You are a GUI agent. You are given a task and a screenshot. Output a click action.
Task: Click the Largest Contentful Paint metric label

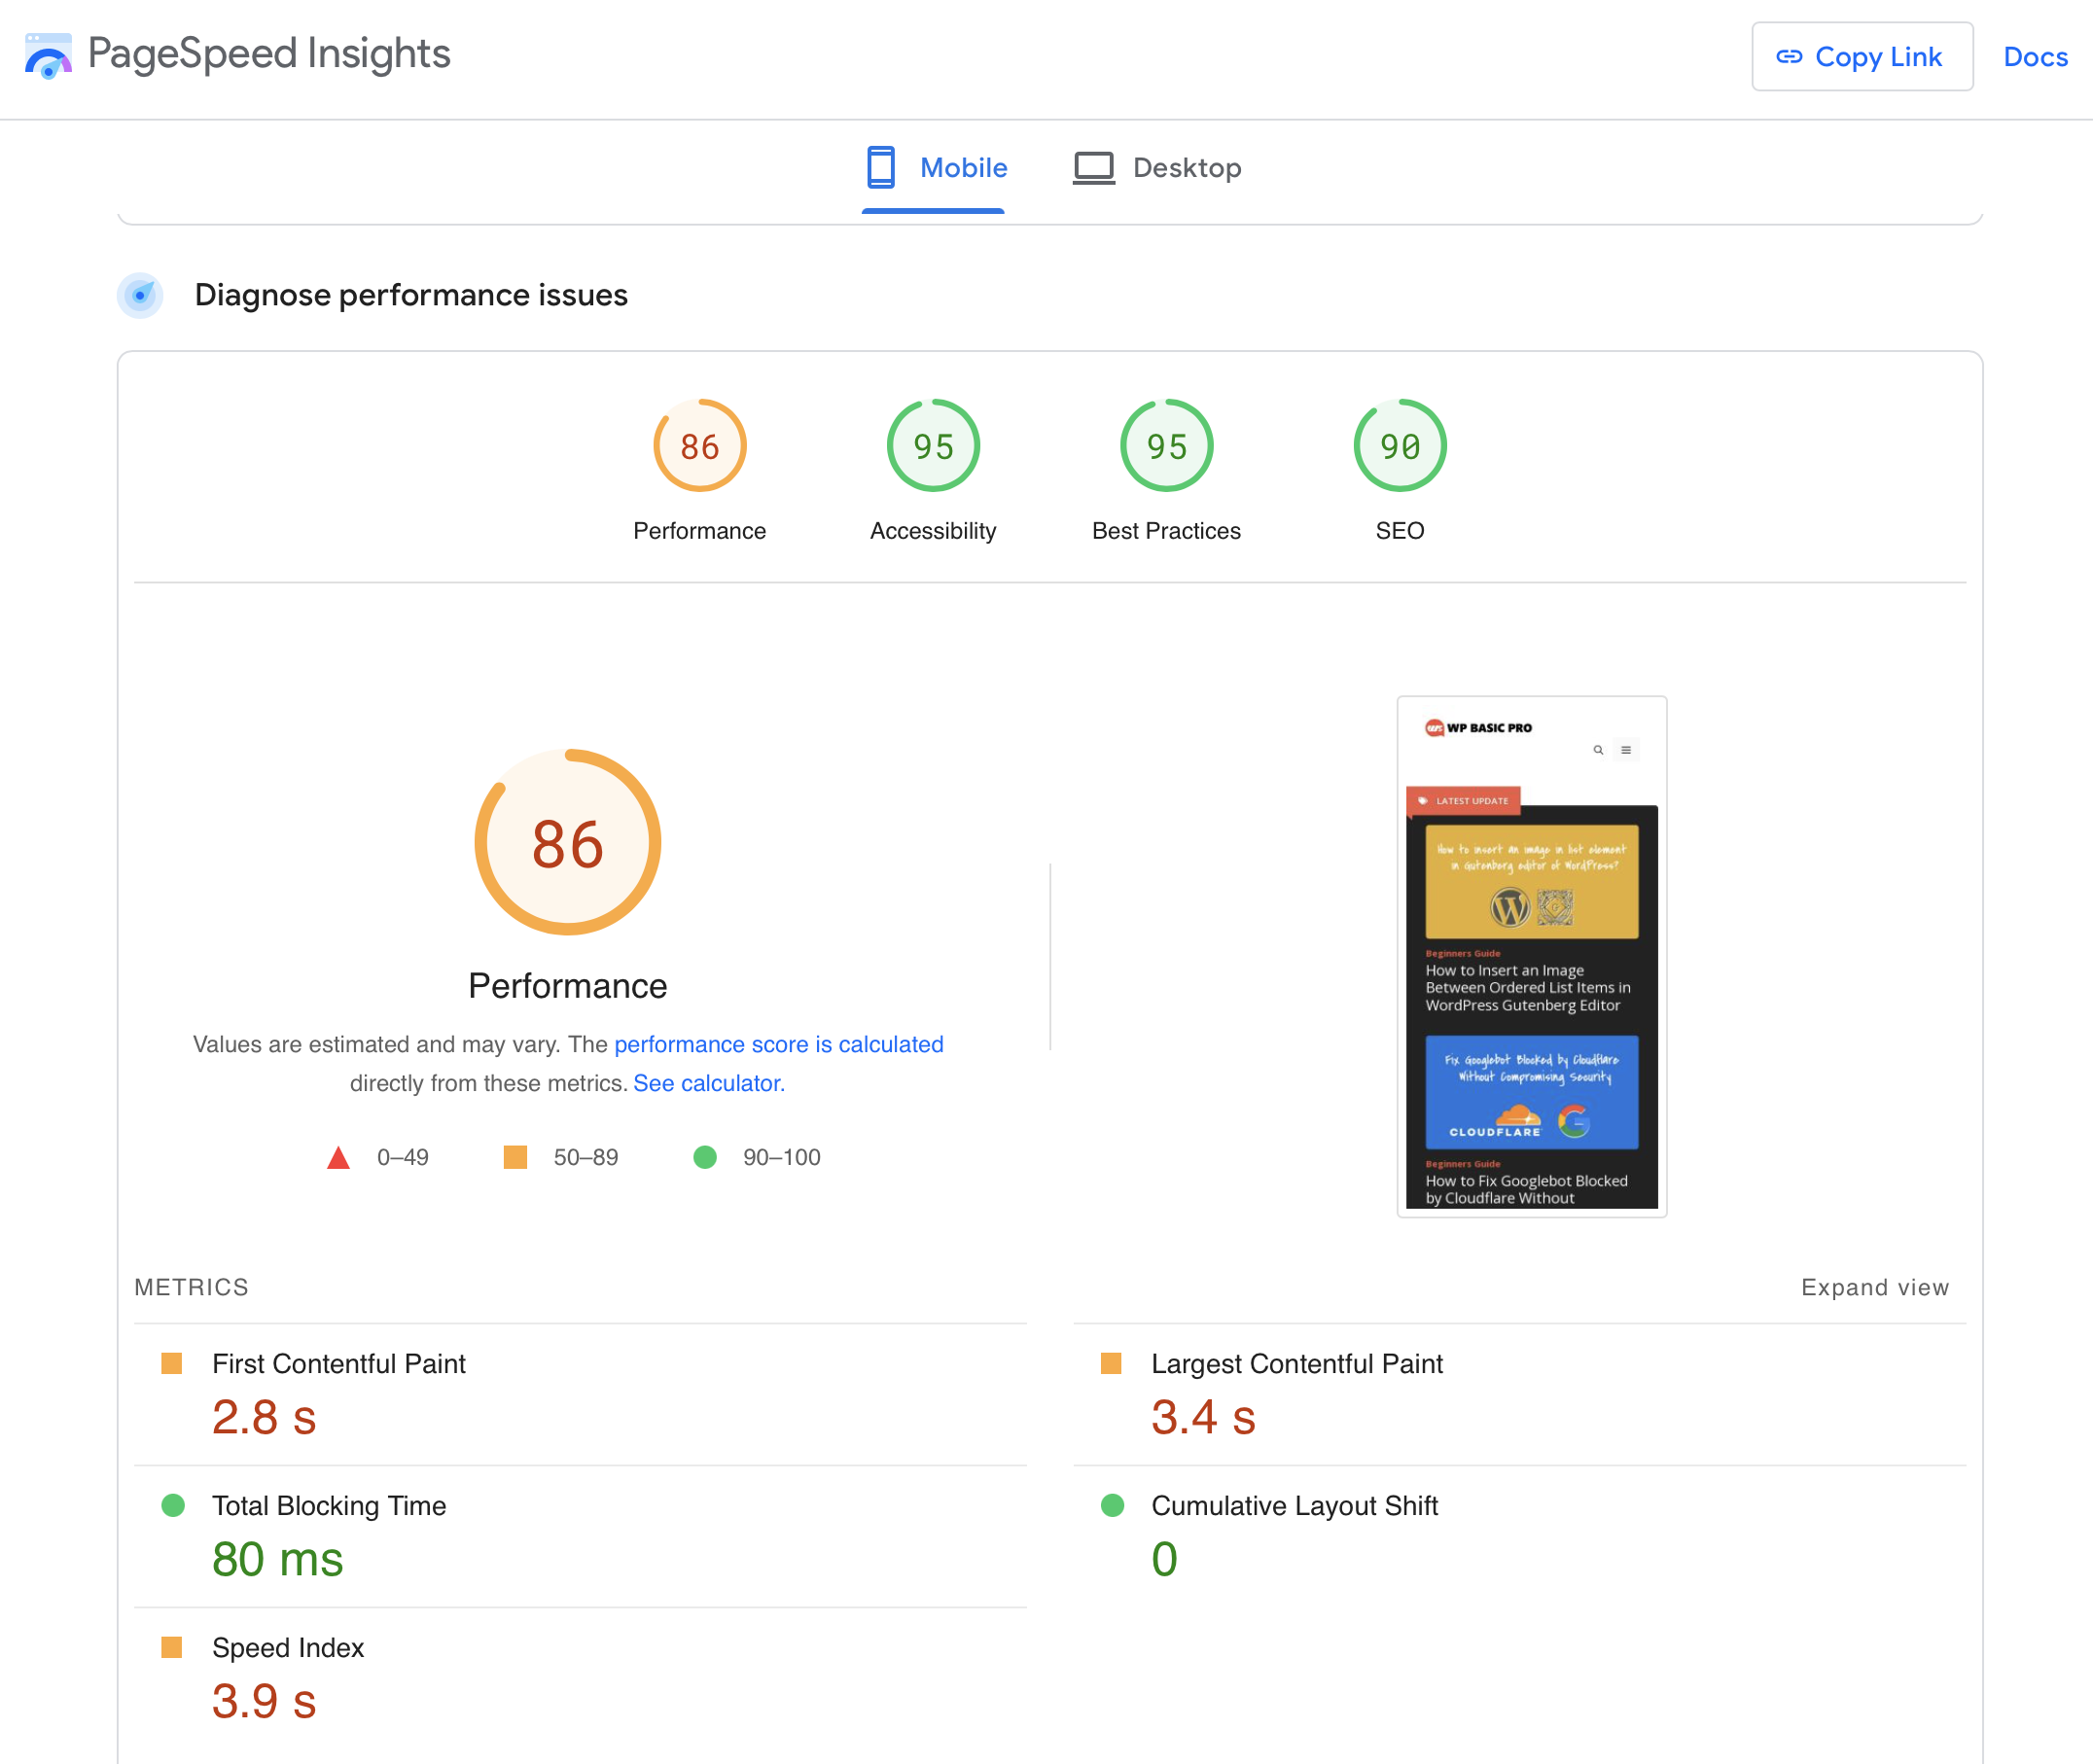pyautogui.click(x=1297, y=1364)
